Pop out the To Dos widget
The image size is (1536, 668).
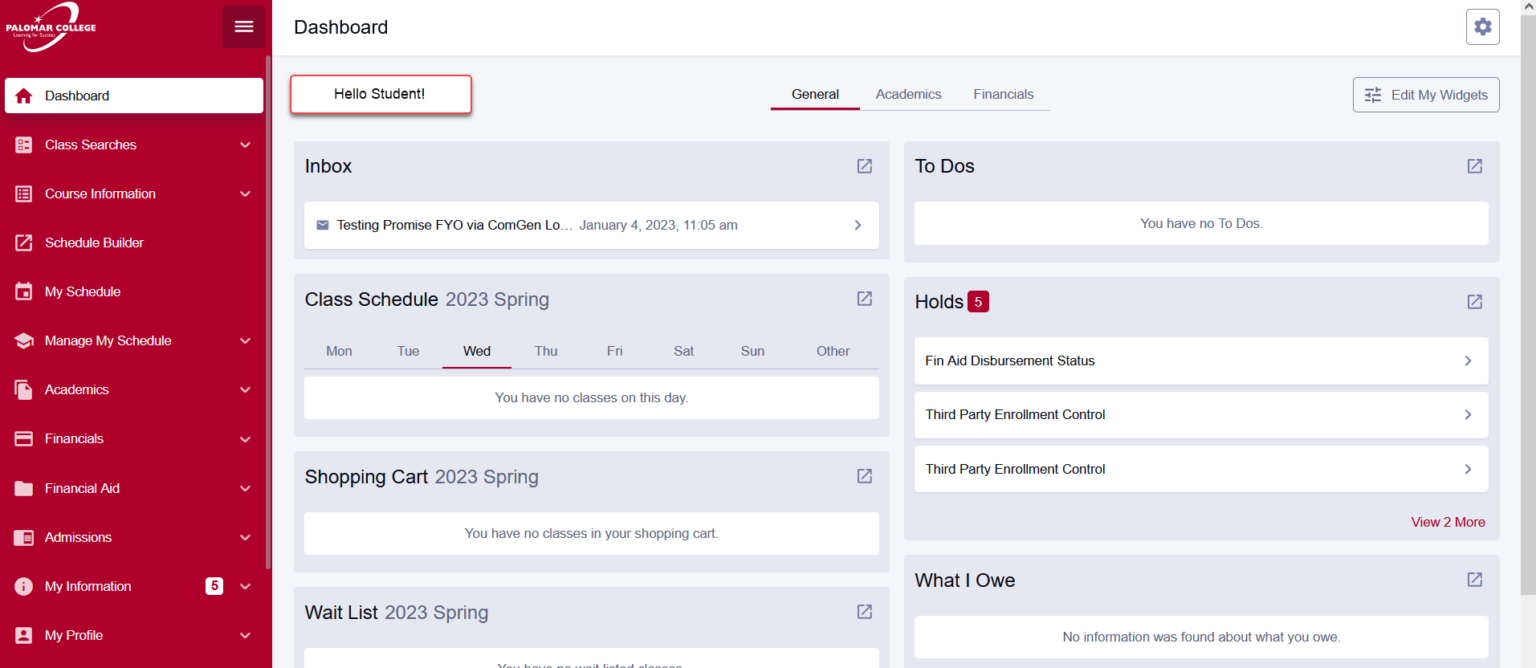[x=1474, y=166]
